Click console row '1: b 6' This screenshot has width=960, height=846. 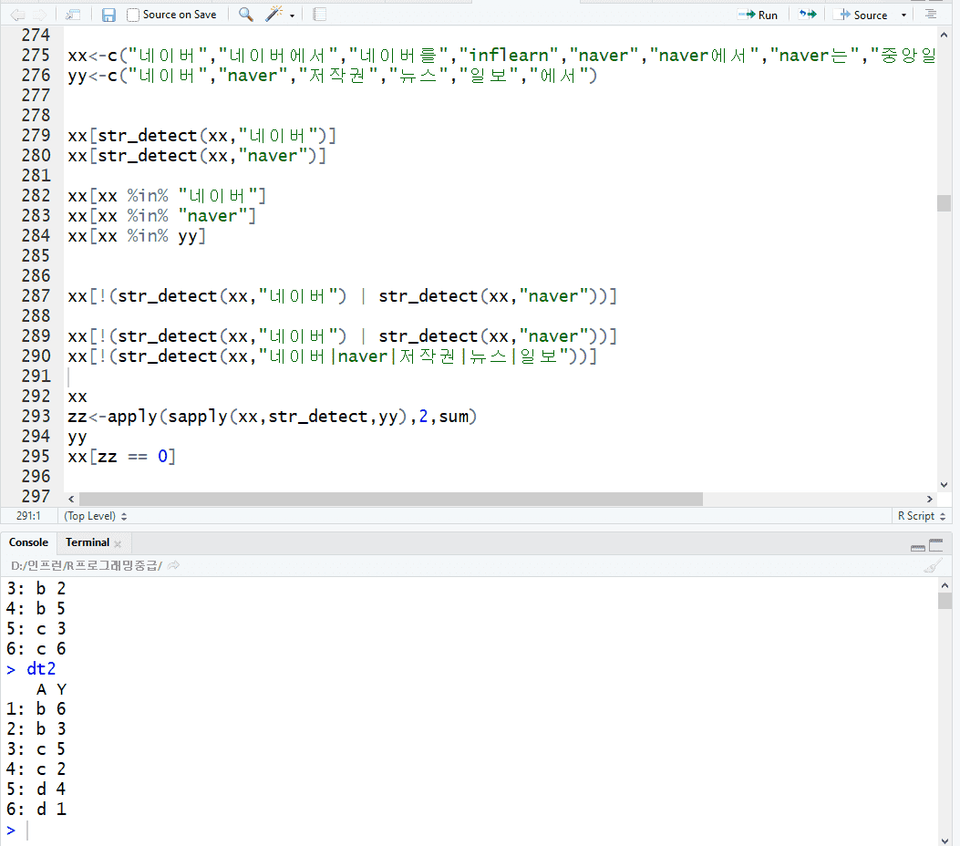pos(36,709)
